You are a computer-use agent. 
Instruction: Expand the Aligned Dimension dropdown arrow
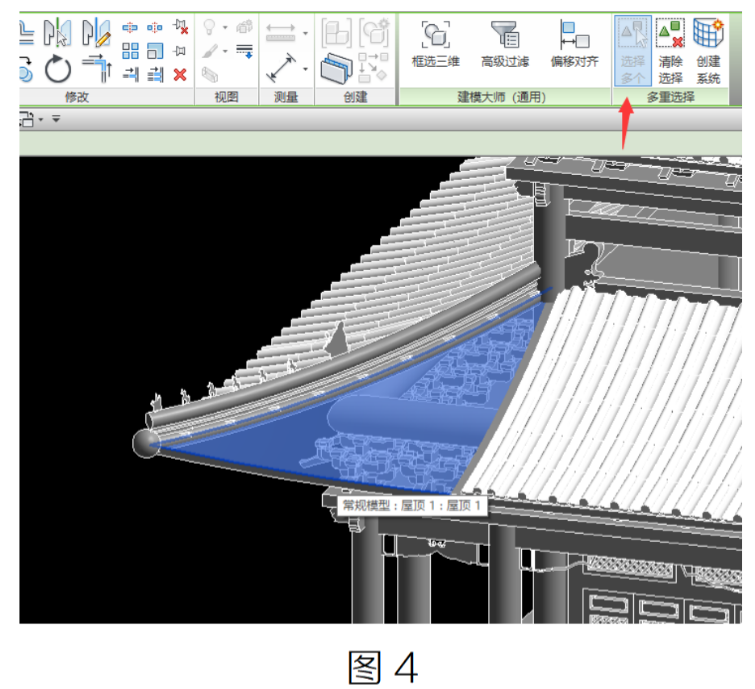[305, 69]
